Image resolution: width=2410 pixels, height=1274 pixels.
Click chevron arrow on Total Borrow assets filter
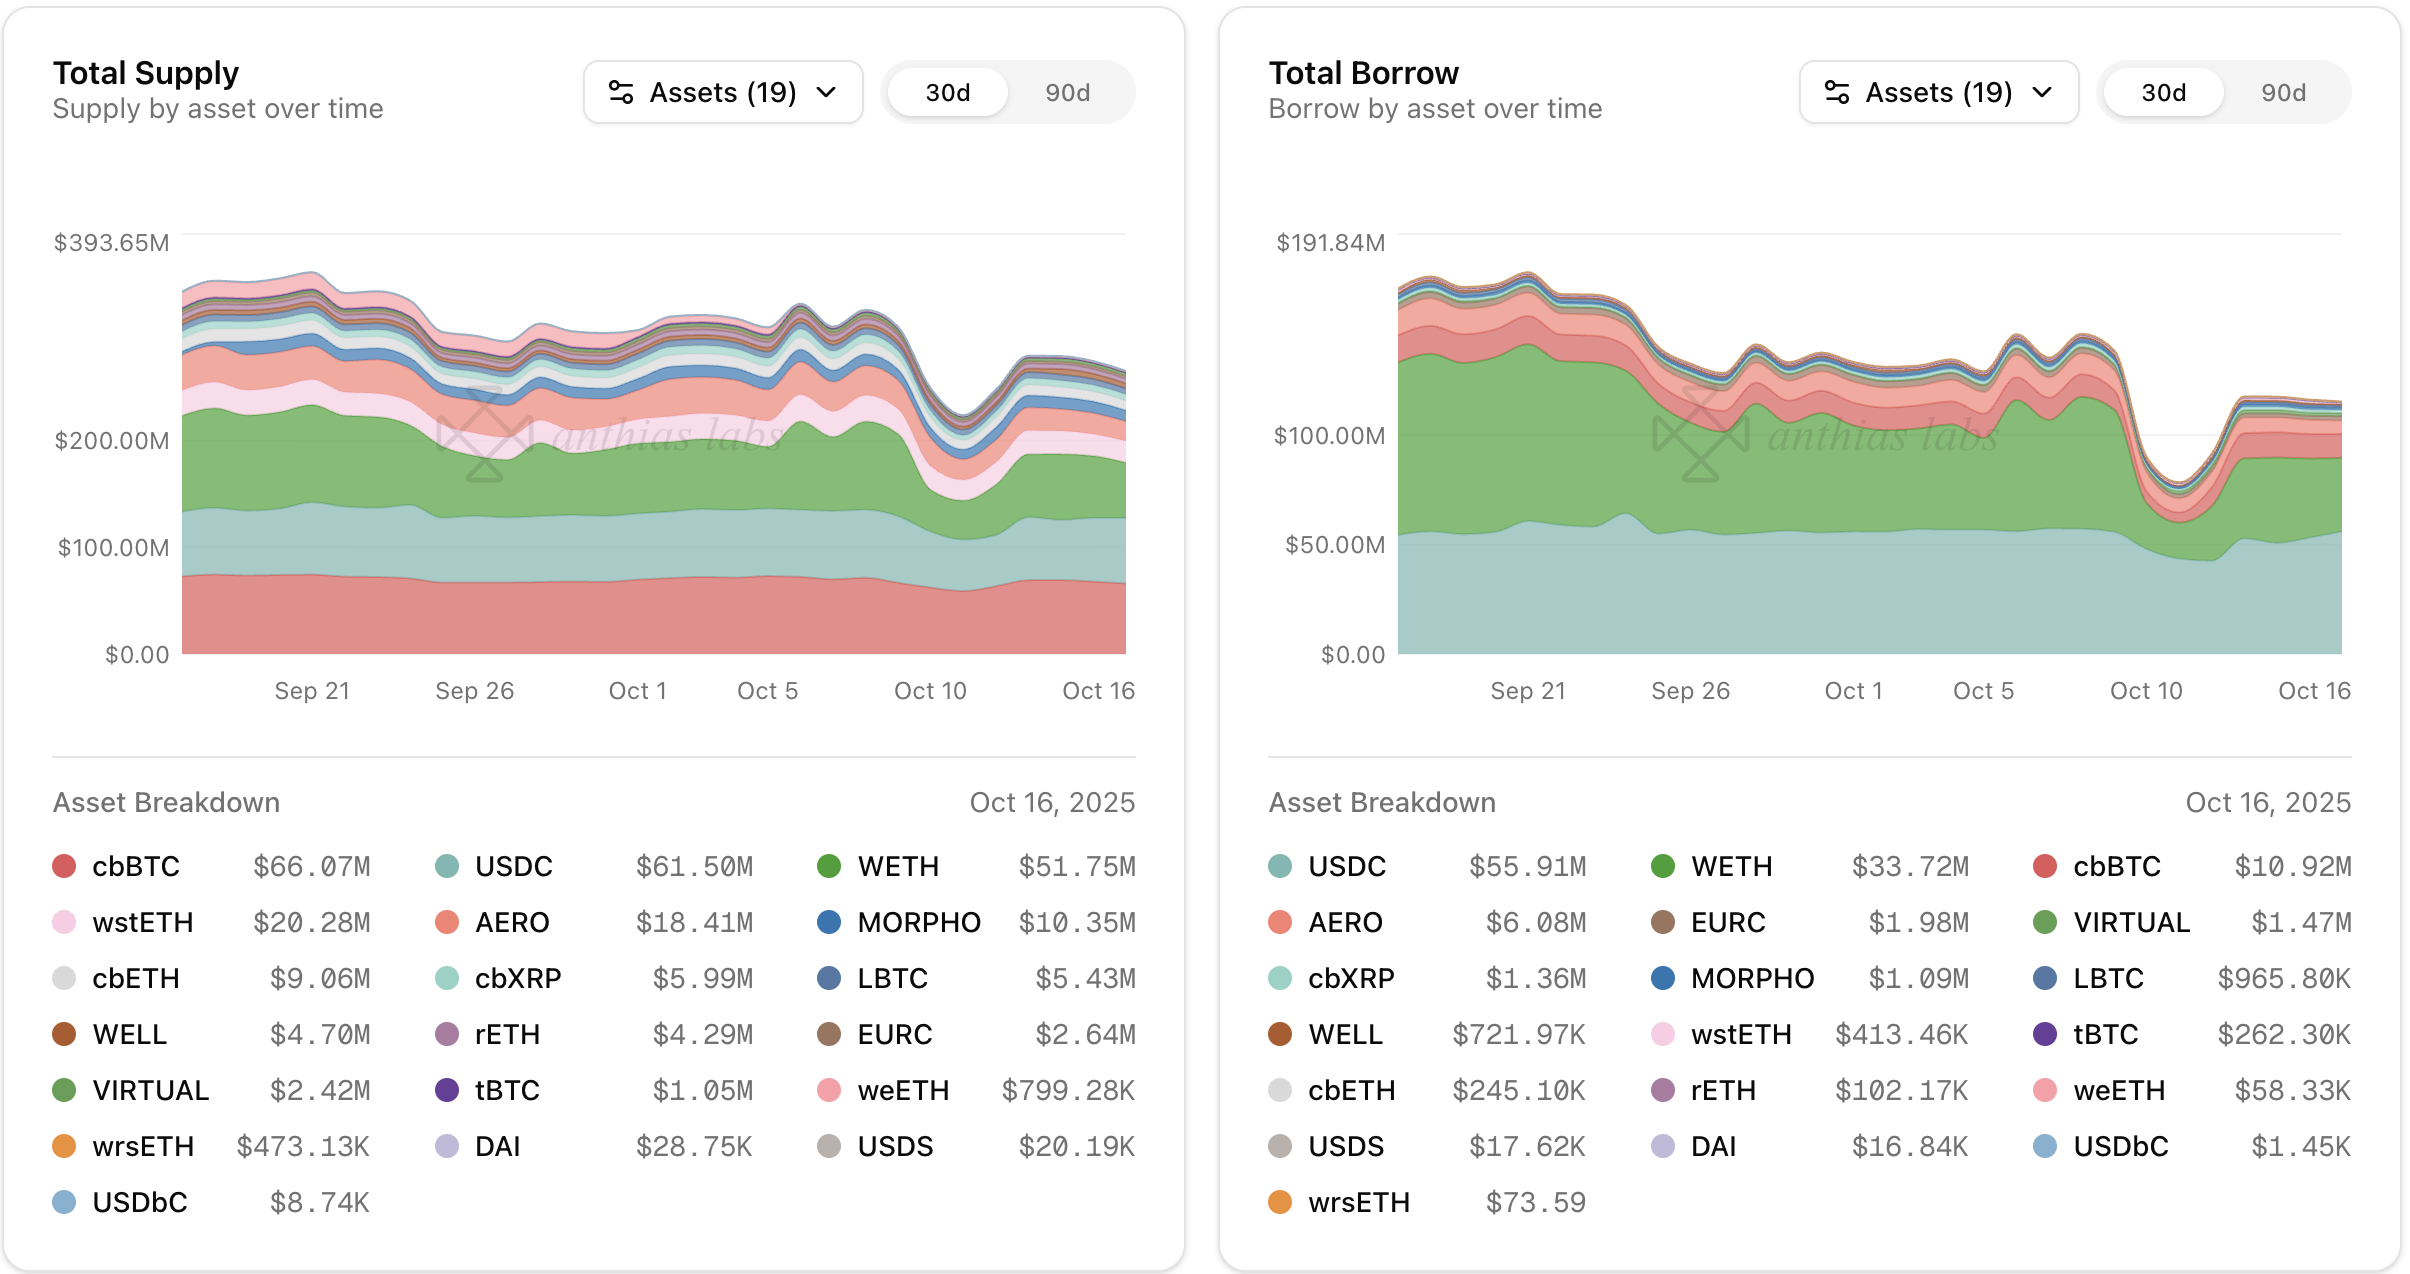[2043, 93]
